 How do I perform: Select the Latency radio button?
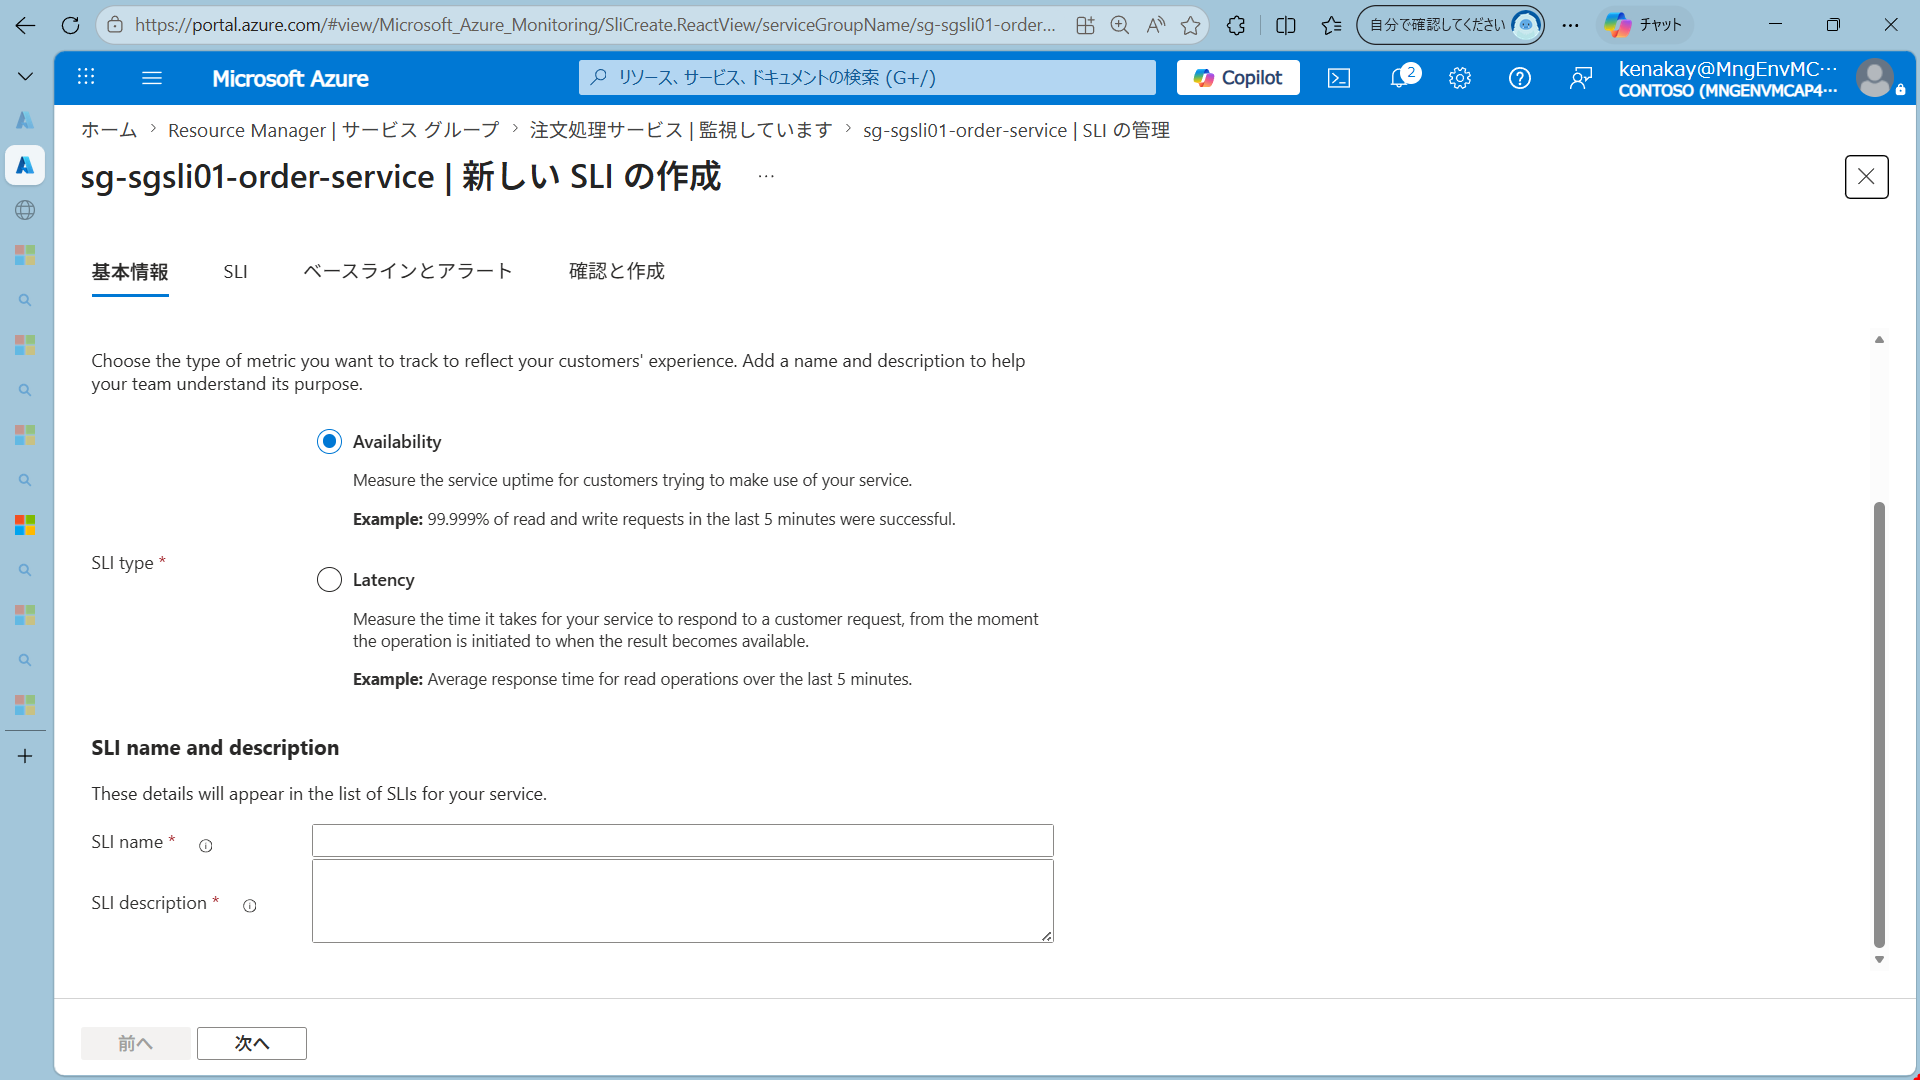[x=329, y=580]
